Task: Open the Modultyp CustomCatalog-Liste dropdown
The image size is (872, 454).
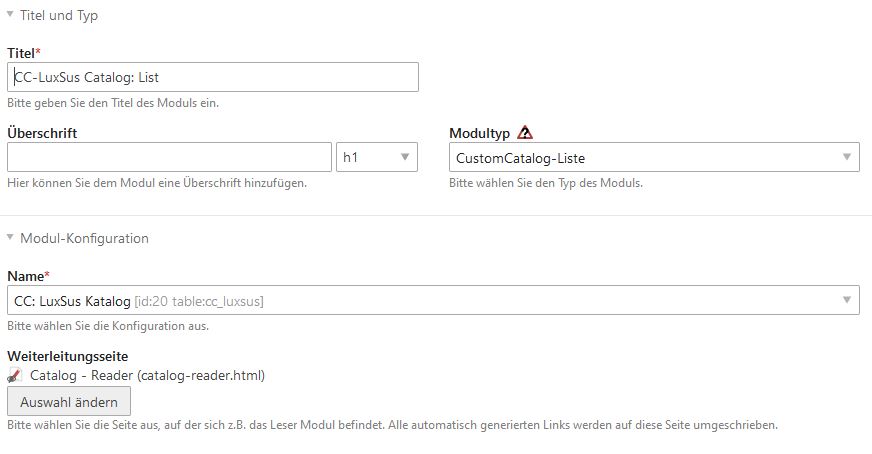Action: coord(654,157)
